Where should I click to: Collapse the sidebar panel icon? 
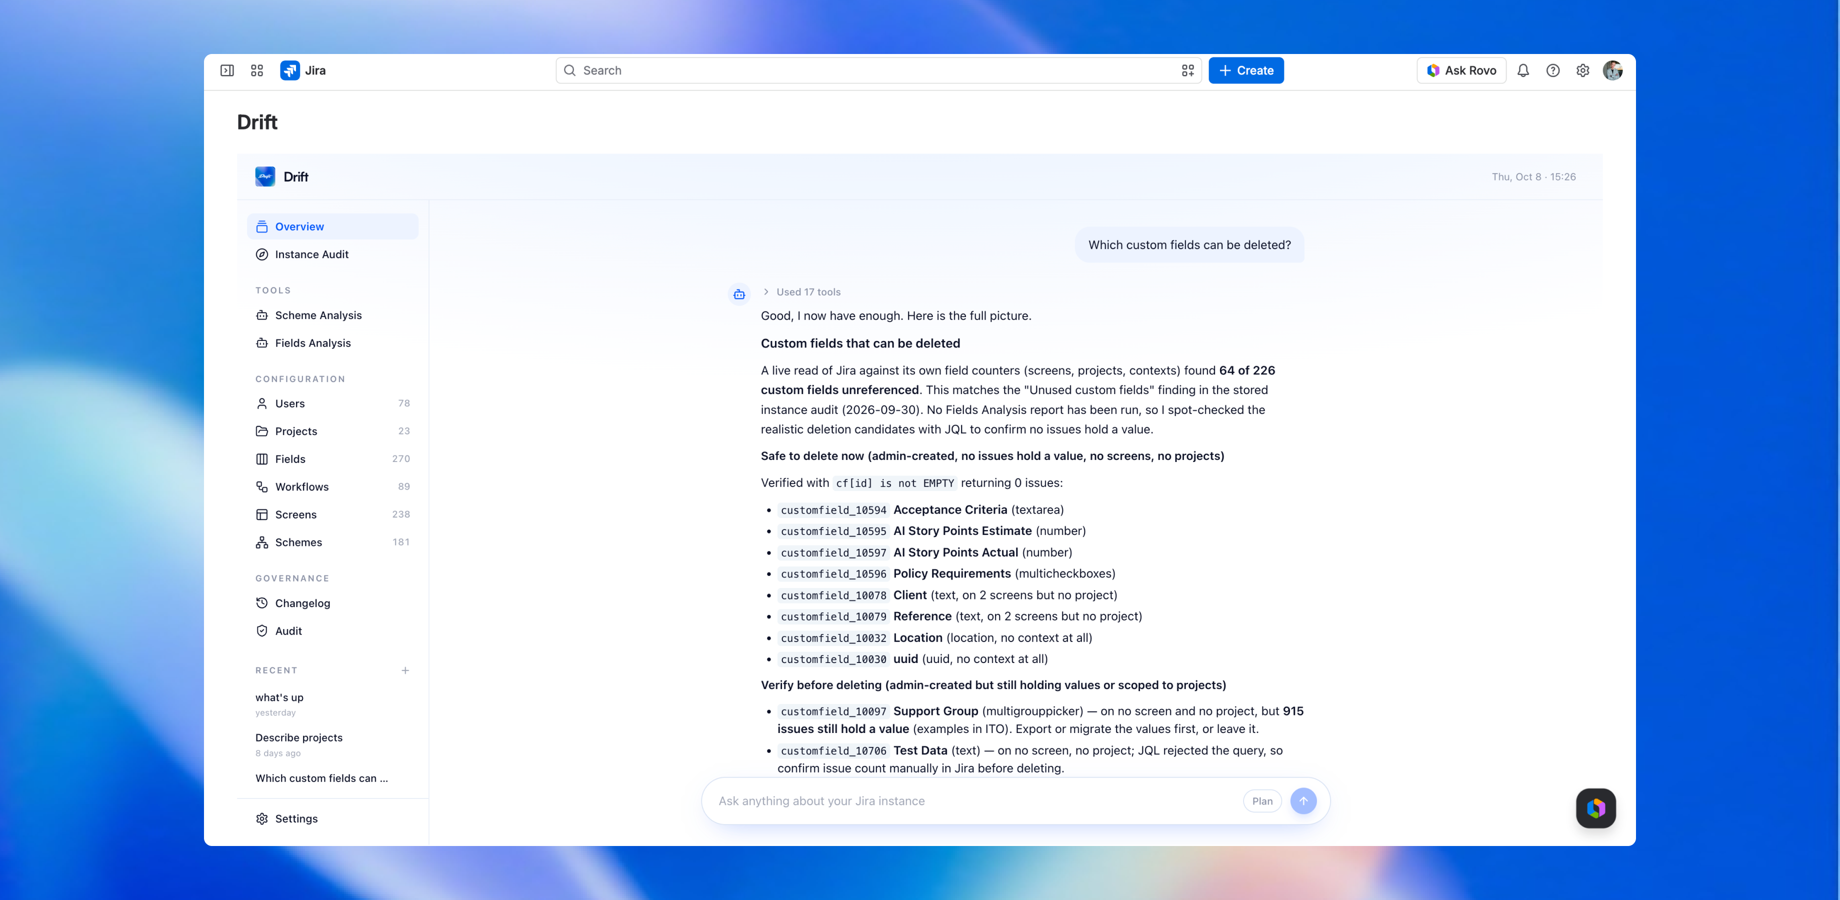(227, 71)
